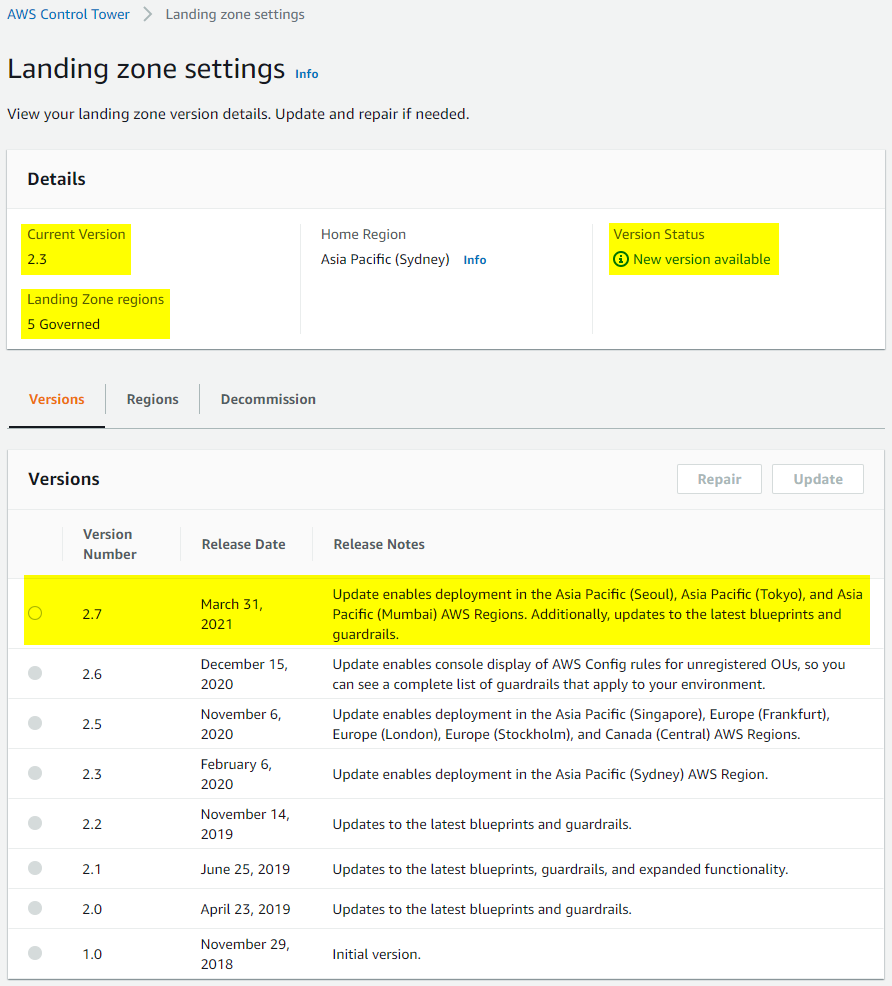Viewport: 892px width, 986px height.
Task: Click the Asia Pacific (Sydney) home region text
Action: click(x=385, y=259)
